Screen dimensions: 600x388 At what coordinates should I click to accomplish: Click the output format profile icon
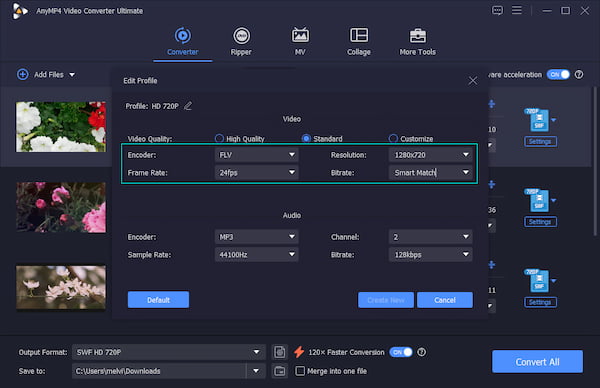(x=280, y=352)
